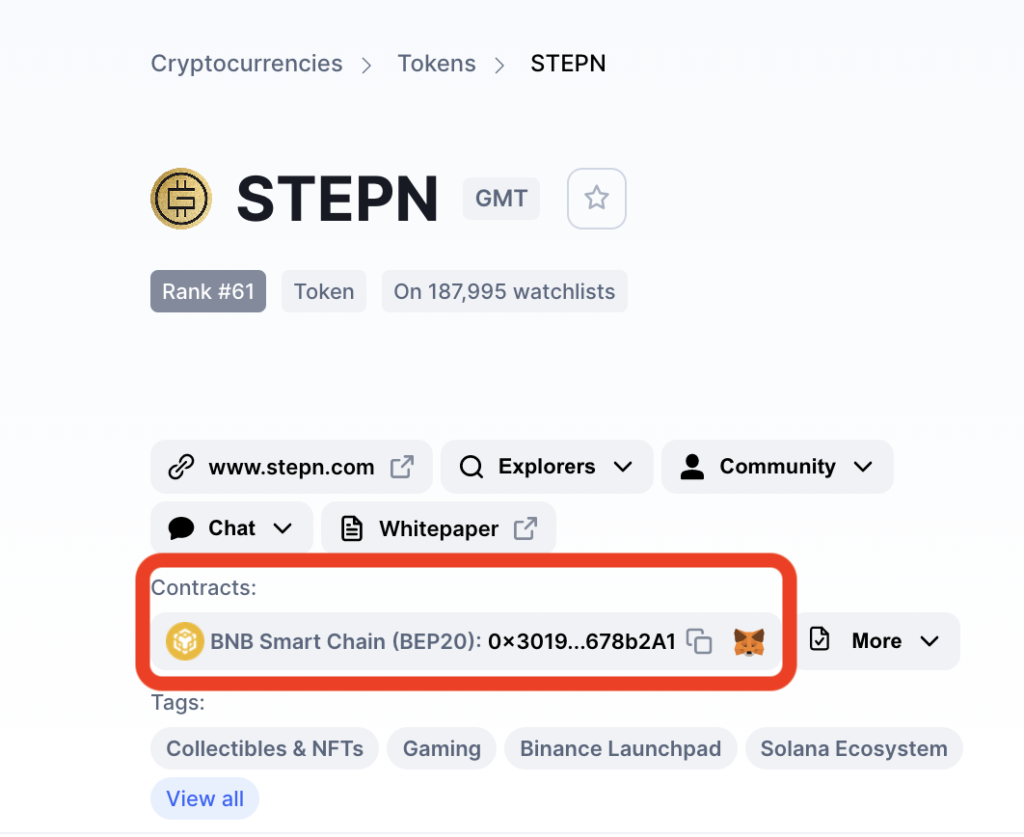The image size is (1024, 837).
Task: Click the Community person icon
Action: click(x=692, y=467)
